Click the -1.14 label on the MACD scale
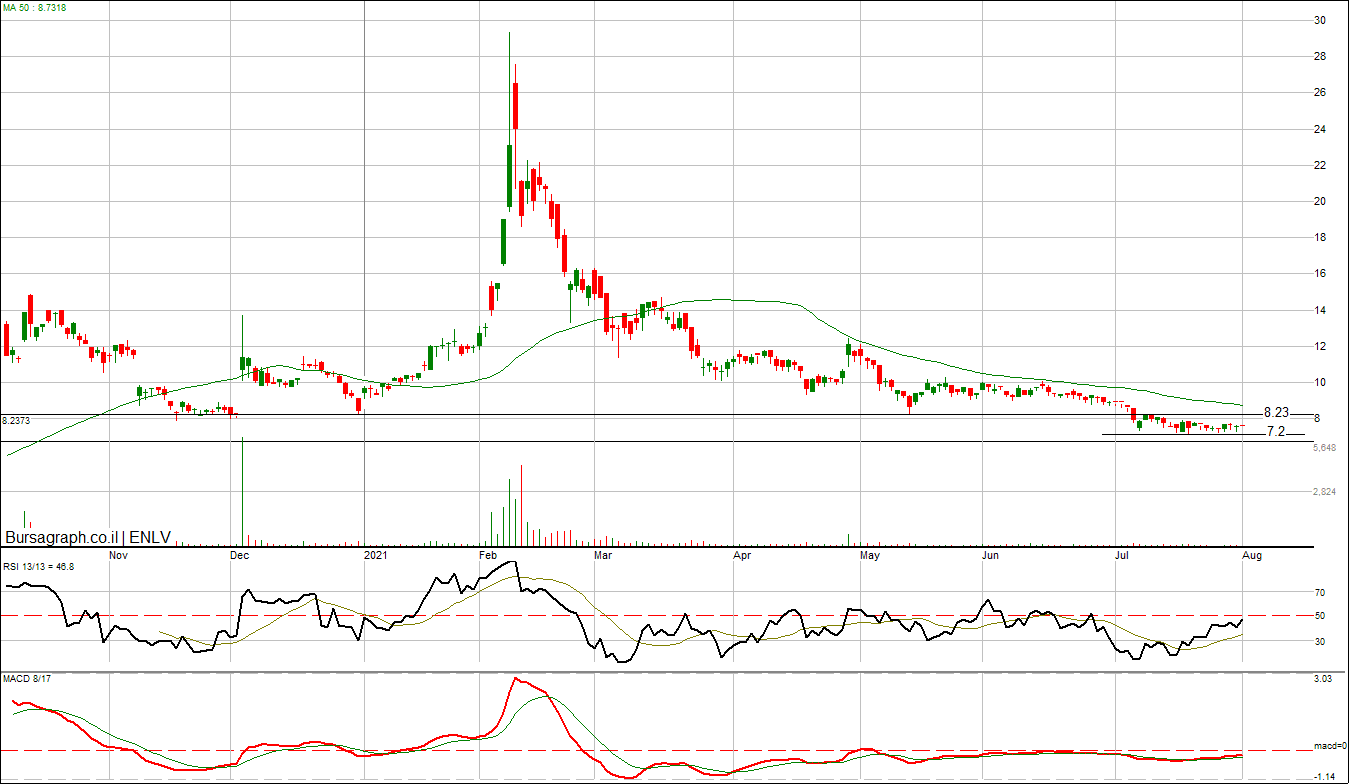1349x784 pixels. [x=1323, y=776]
